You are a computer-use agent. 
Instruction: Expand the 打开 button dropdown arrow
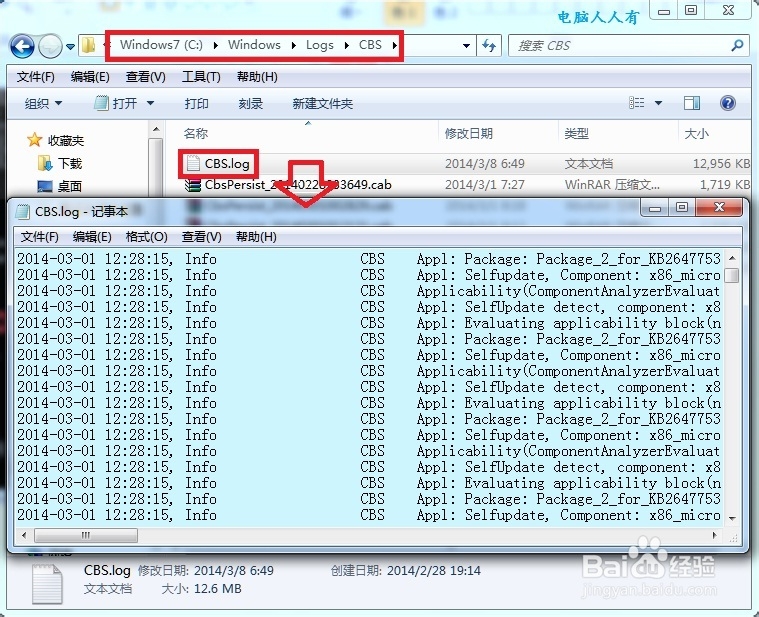pos(150,103)
